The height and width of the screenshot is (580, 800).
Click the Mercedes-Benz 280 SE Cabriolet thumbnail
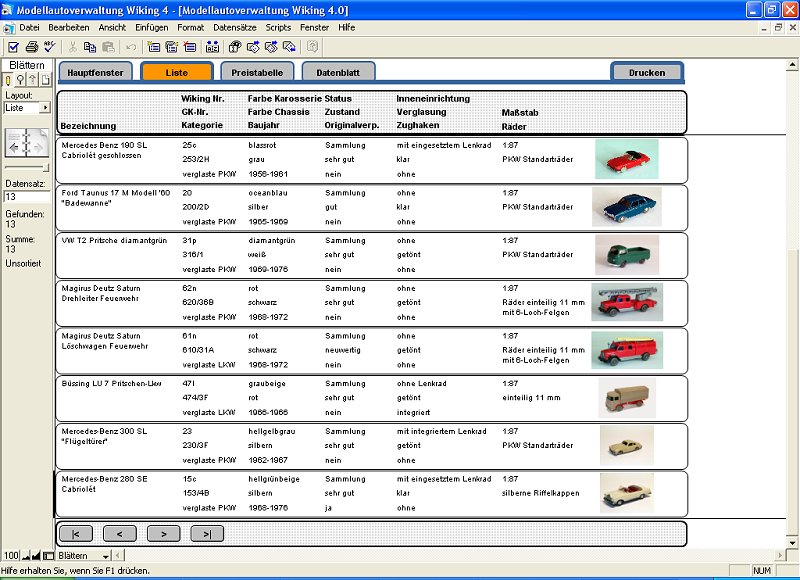coord(627,493)
